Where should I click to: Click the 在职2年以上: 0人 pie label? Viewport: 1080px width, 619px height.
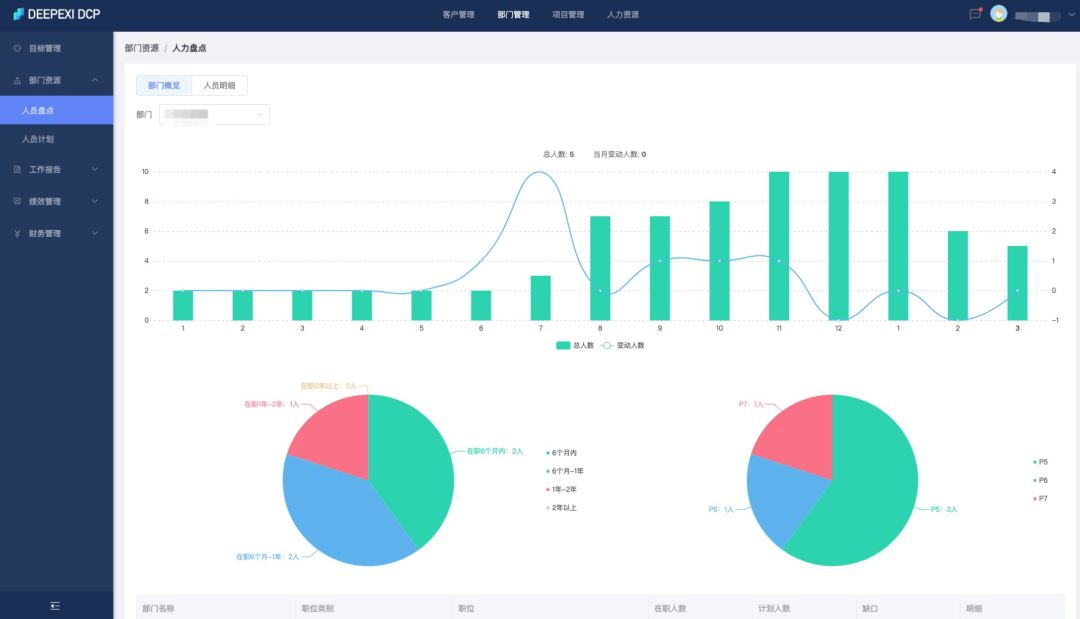pyautogui.click(x=329, y=386)
